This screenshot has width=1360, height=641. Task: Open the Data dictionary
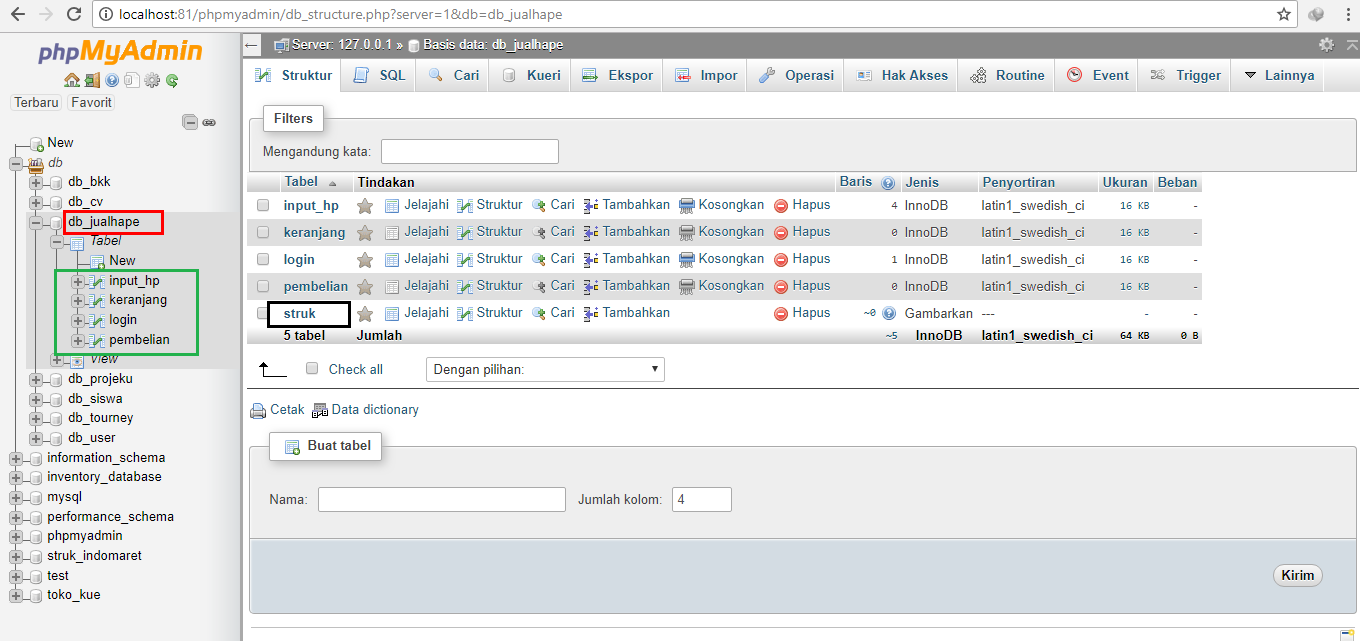(x=374, y=410)
